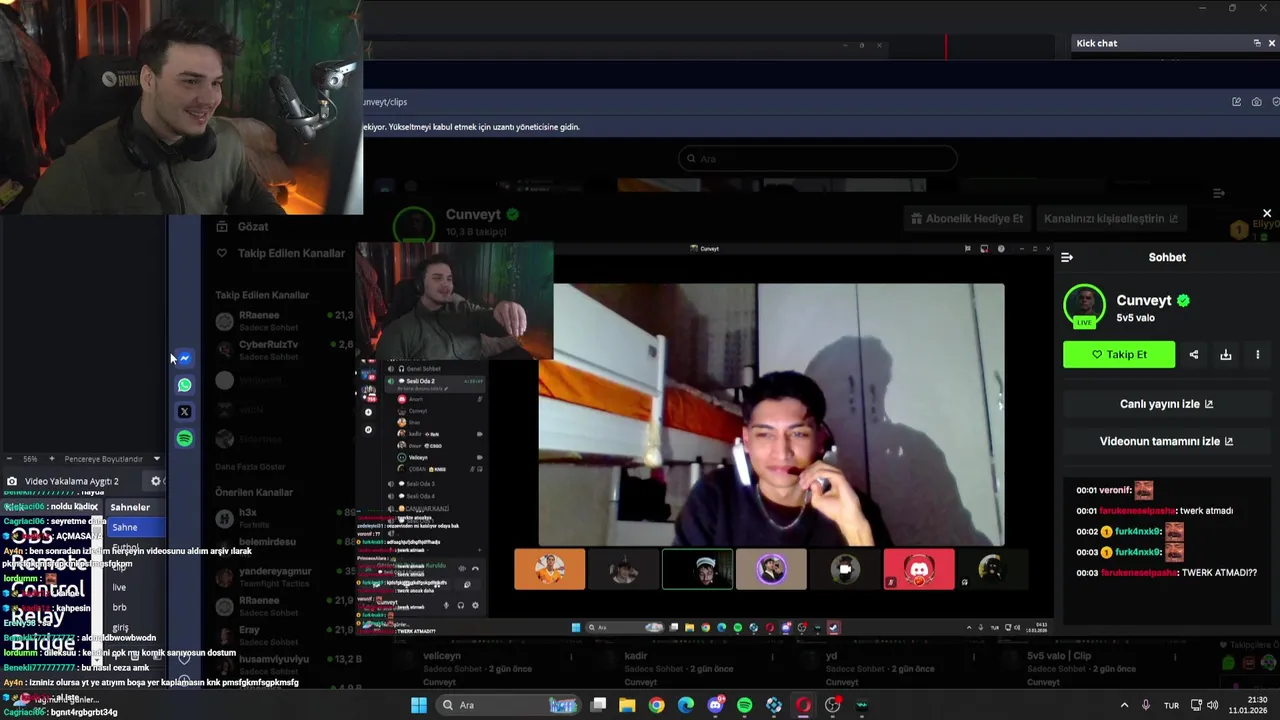1280x720 pixels.
Task: Click the Cunveyt channel name in the clip panel
Action: pyautogui.click(x=1143, y=300)
